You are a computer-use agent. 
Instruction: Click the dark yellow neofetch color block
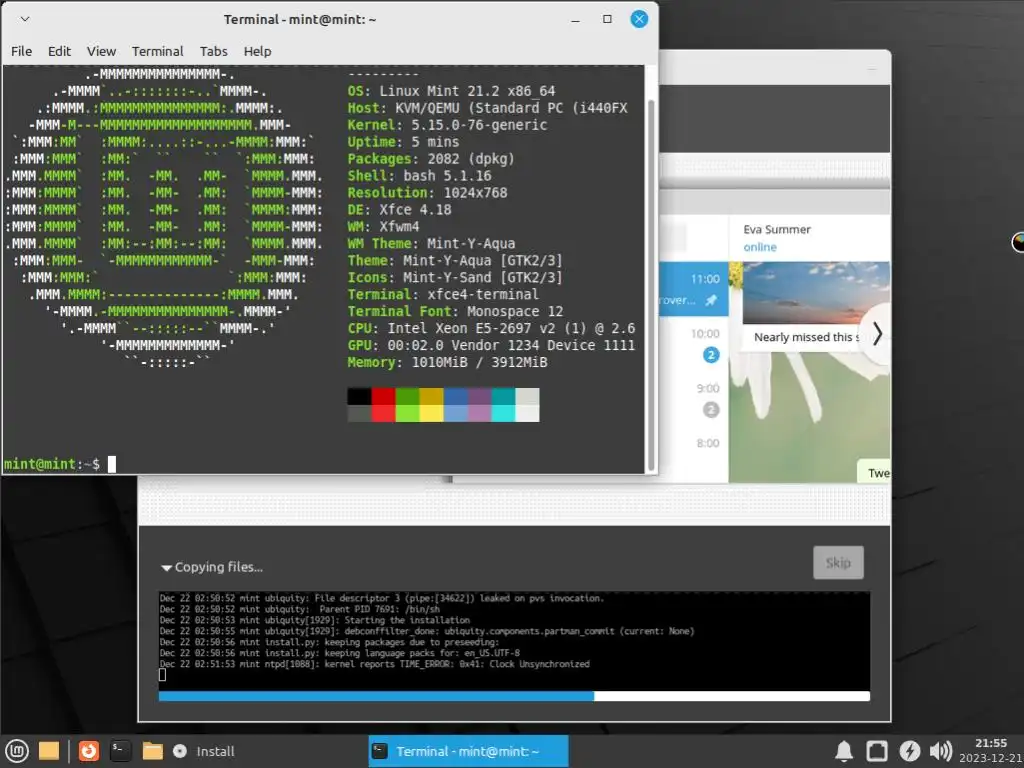click(x=431, y=396)
